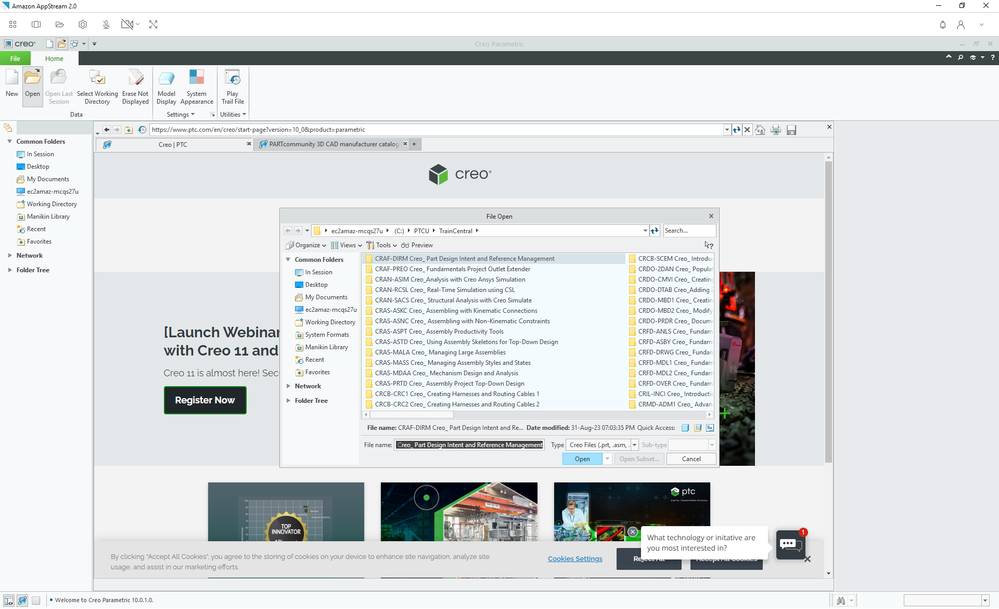The image size is (999, 609).
Task: Toggle AppStream fullscreen icon
Action: (153, 24)
